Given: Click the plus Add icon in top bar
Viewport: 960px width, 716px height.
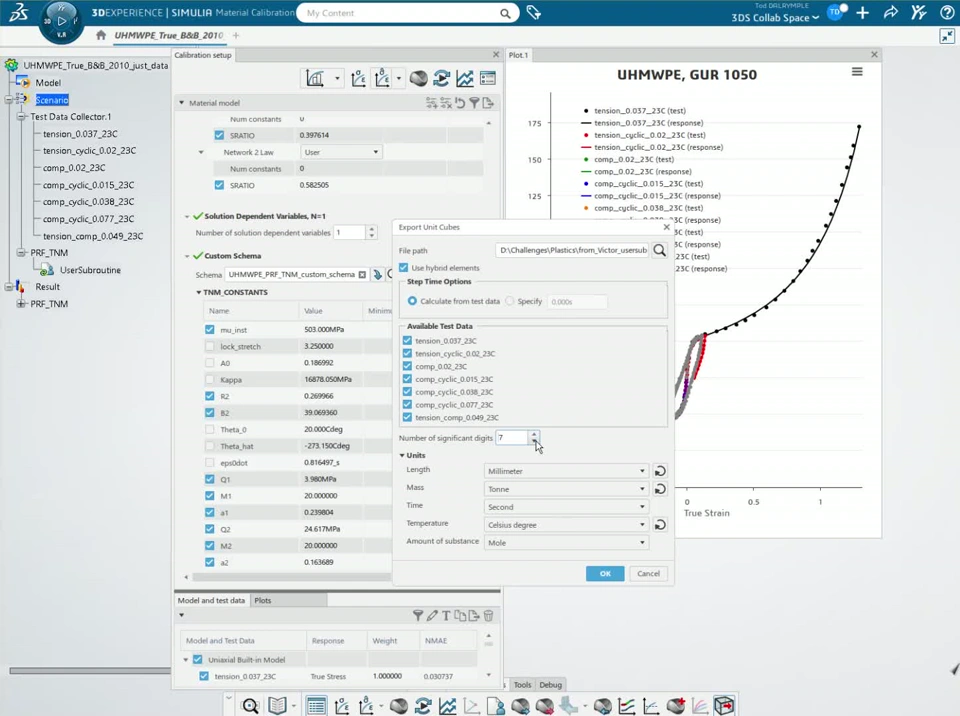Looking at the screenshot, I should [x=863, y=13].
